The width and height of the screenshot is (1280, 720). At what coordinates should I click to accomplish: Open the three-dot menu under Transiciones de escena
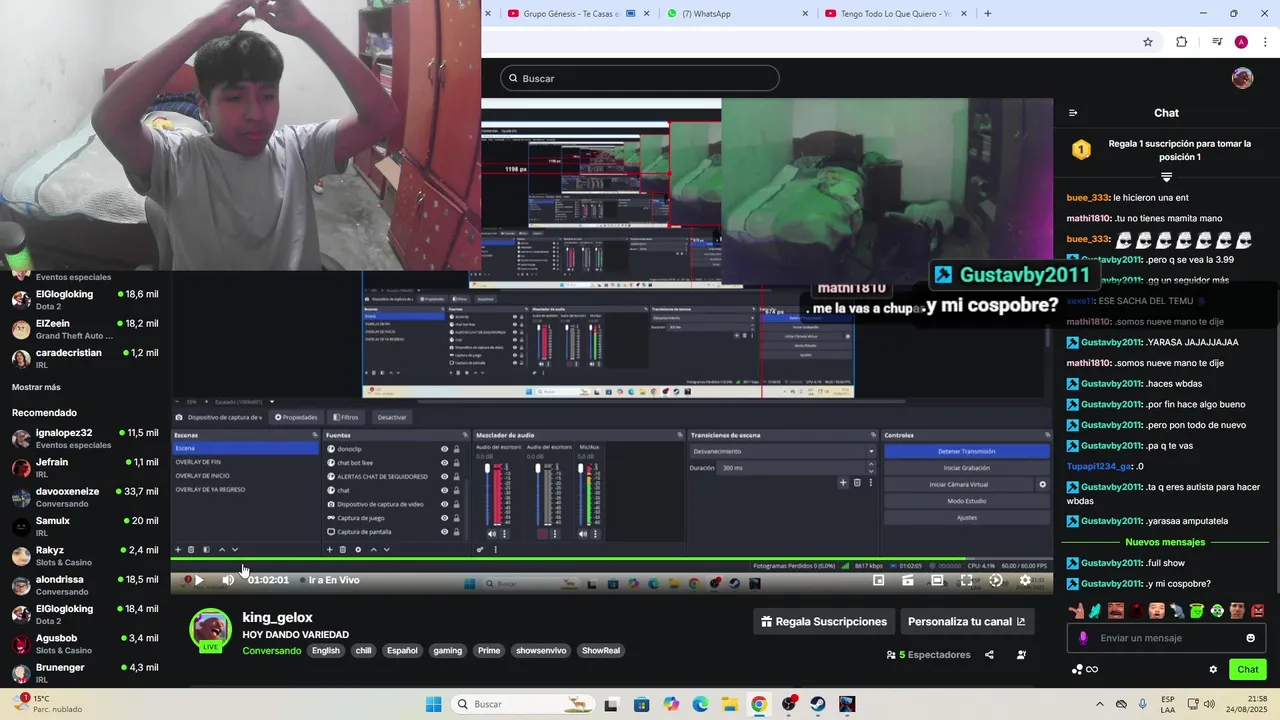tap(870, 482)
